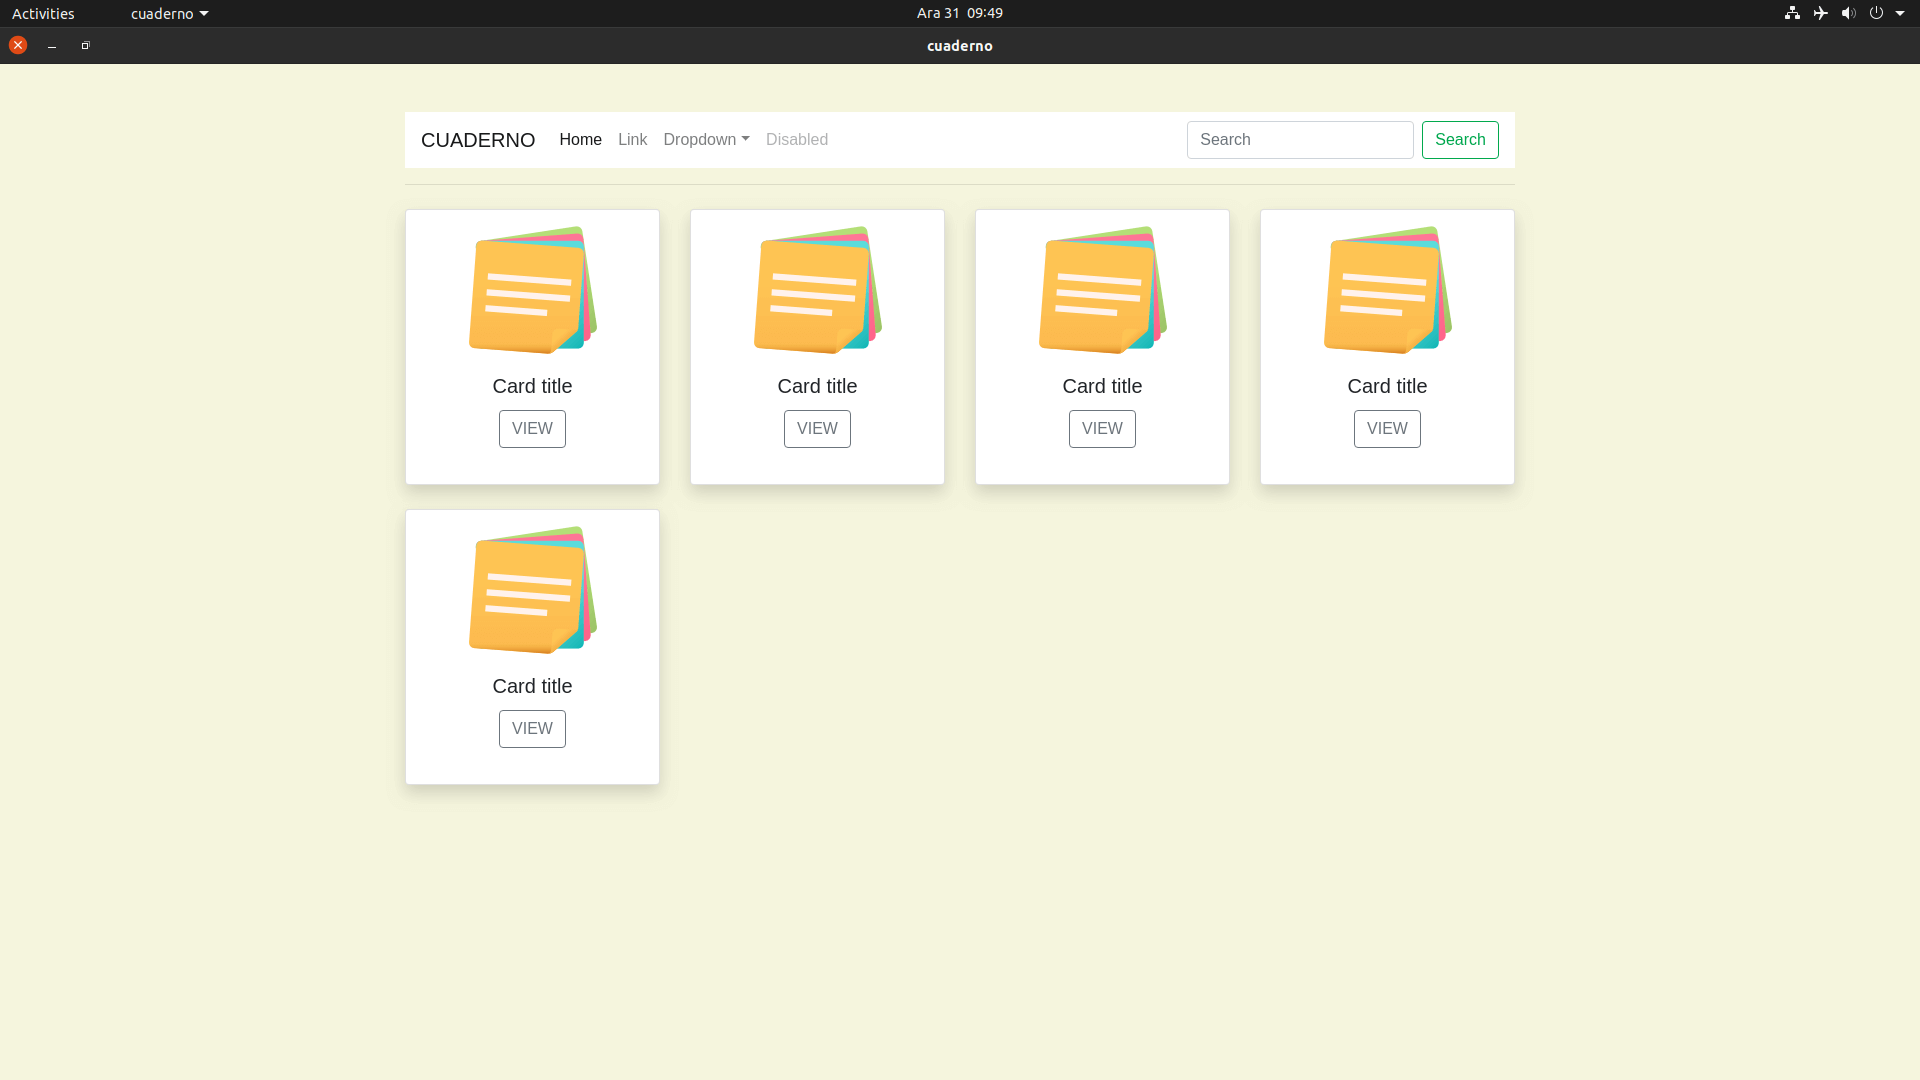Open the cuaderno app menu in top bar
The width and height of the screenshot is (1920, 1080).
(x=169, y=14)
